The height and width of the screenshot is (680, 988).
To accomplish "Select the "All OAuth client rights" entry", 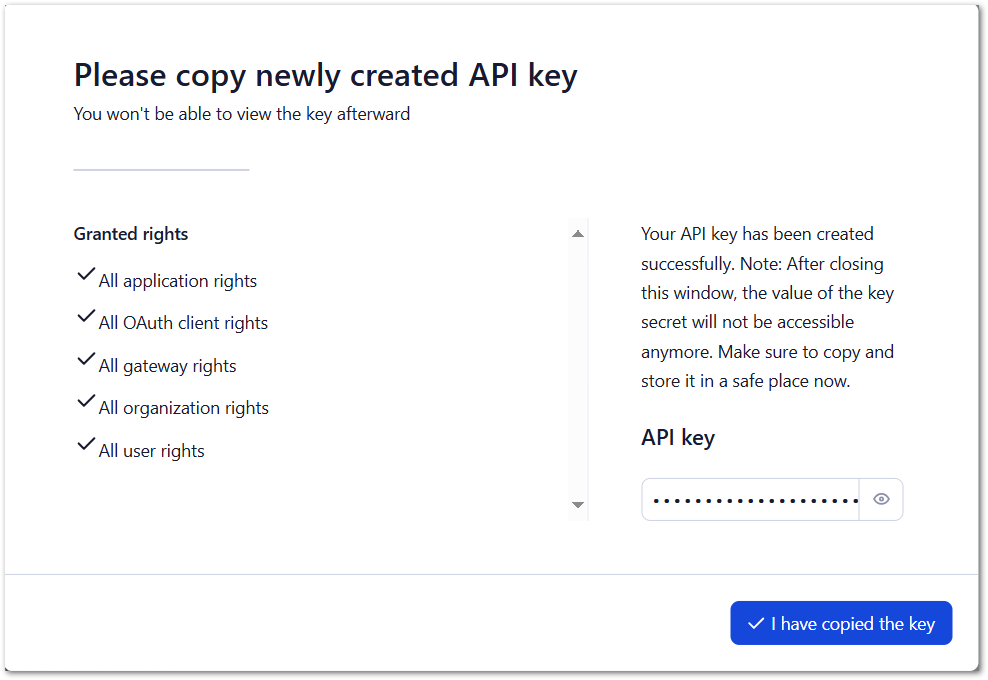I will pos(183,323).
